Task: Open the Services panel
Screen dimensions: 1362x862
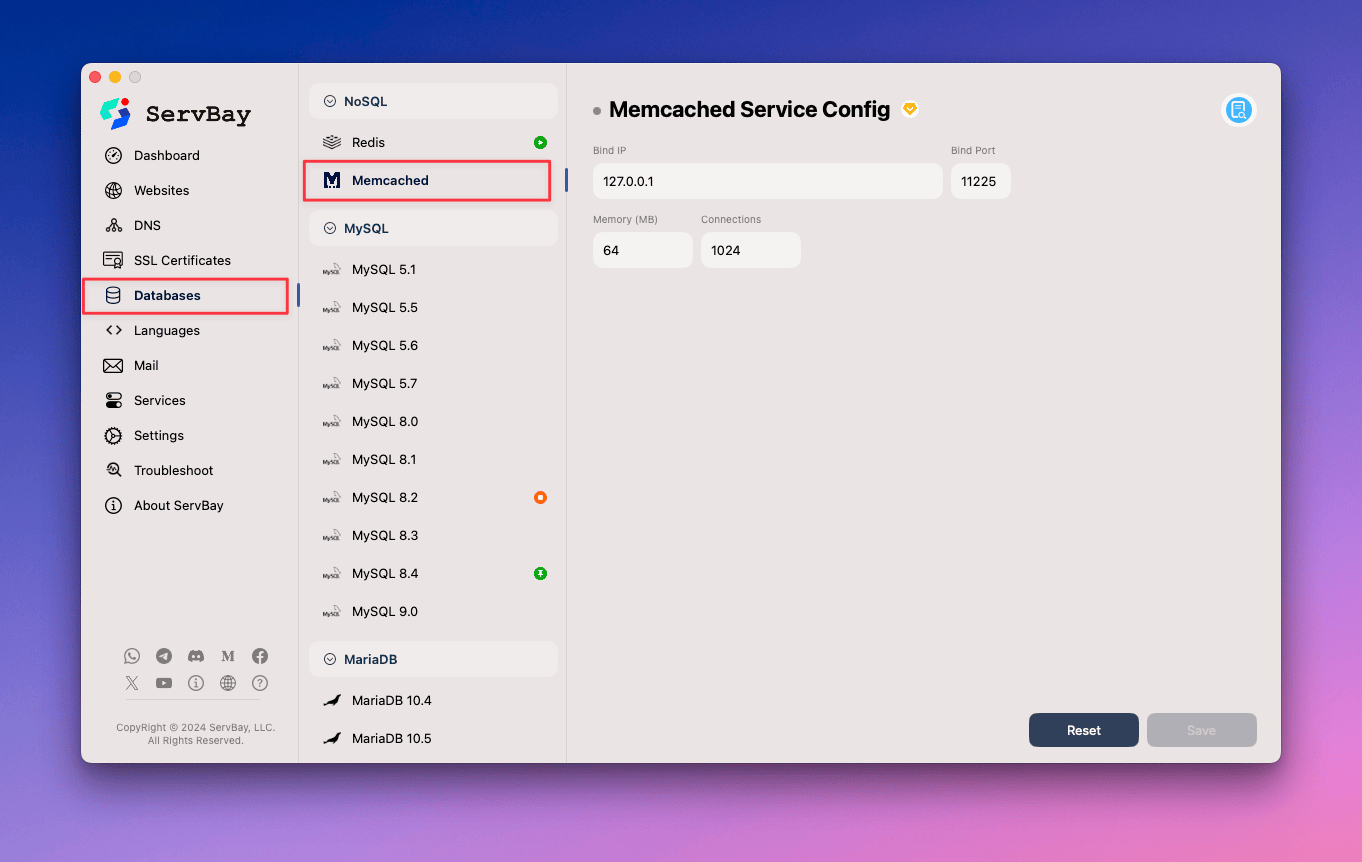Action: (x=158, y=400)
